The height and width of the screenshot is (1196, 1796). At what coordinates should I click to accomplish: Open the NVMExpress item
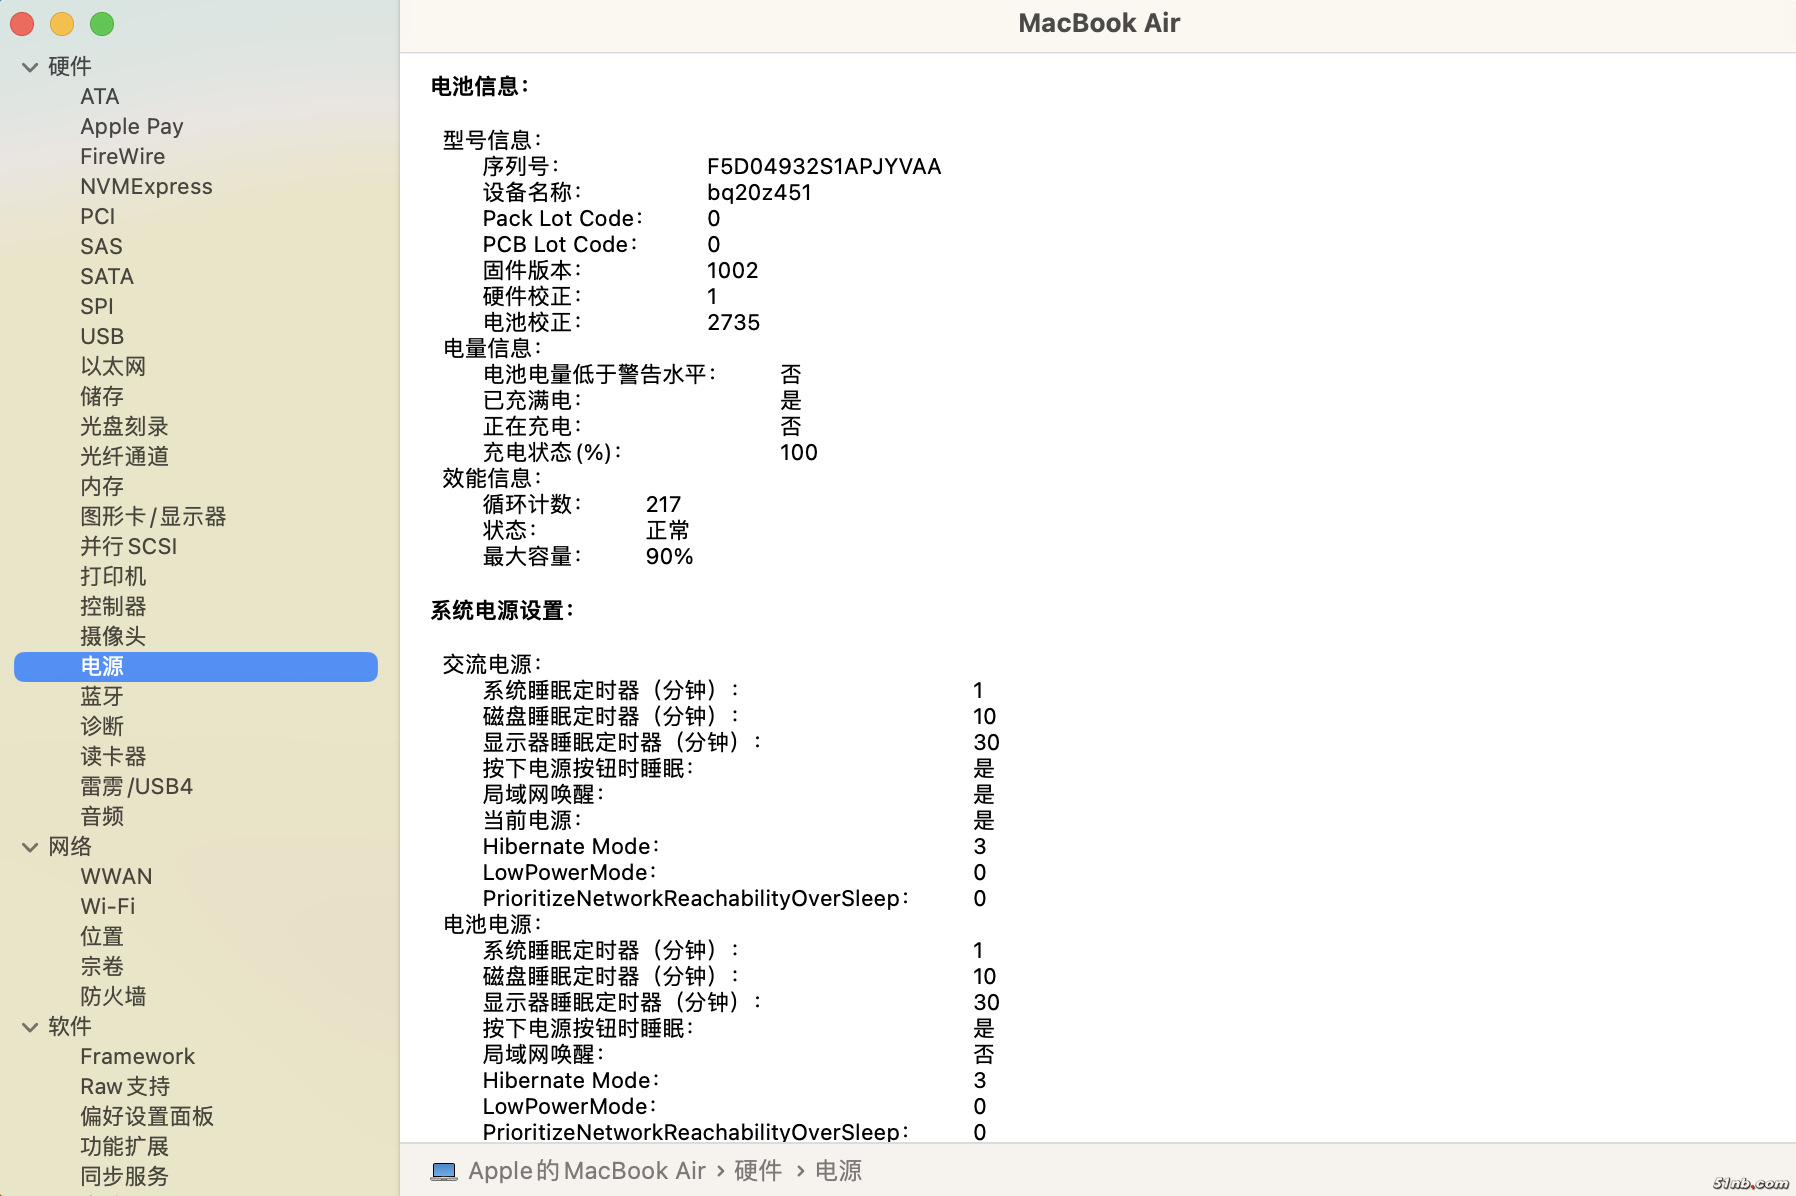click(146, 187)
